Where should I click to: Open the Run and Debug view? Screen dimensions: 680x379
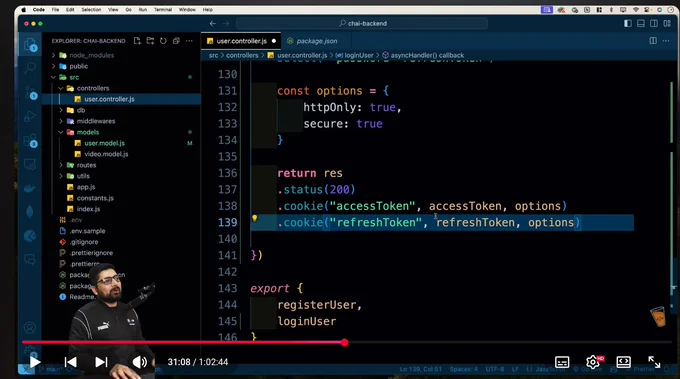(x=30, y=116)
